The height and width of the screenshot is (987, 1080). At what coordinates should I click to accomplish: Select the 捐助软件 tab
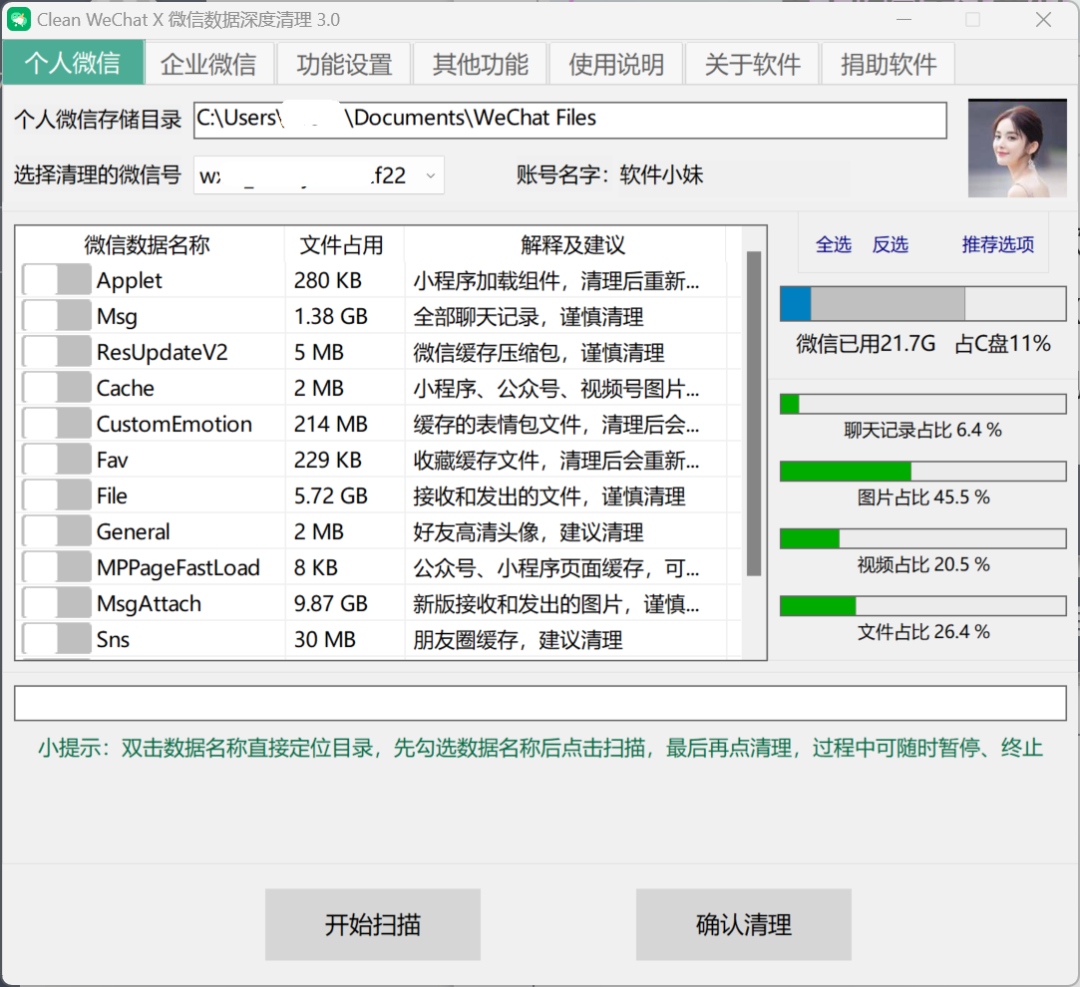pyautogui.click(x=889, y=64)
